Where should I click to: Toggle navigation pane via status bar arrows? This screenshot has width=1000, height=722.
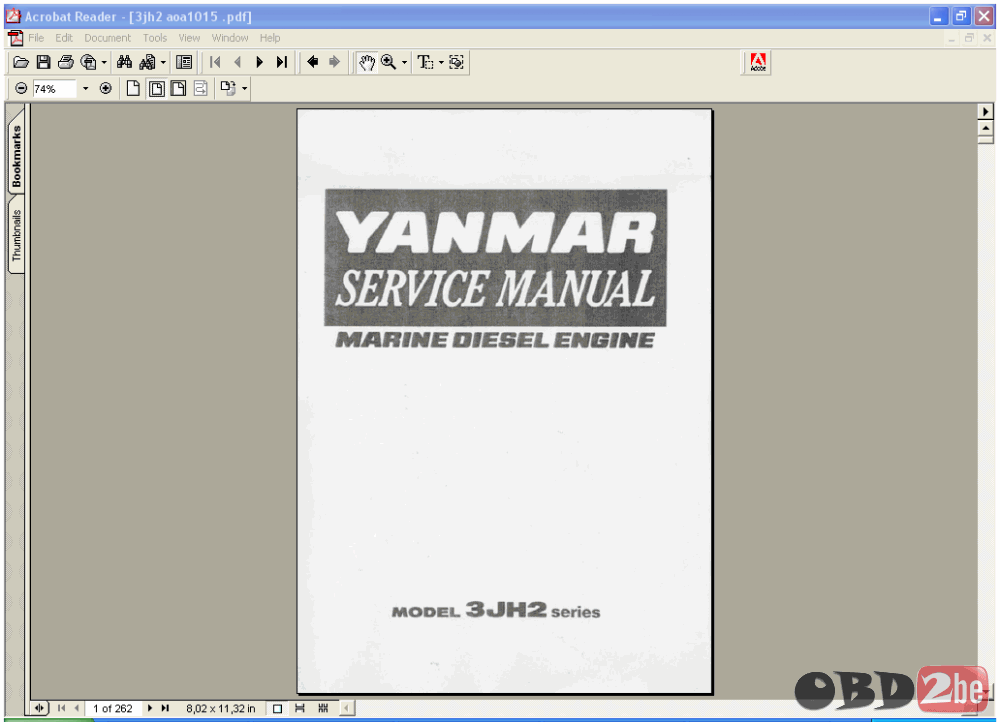coord(40,708)
